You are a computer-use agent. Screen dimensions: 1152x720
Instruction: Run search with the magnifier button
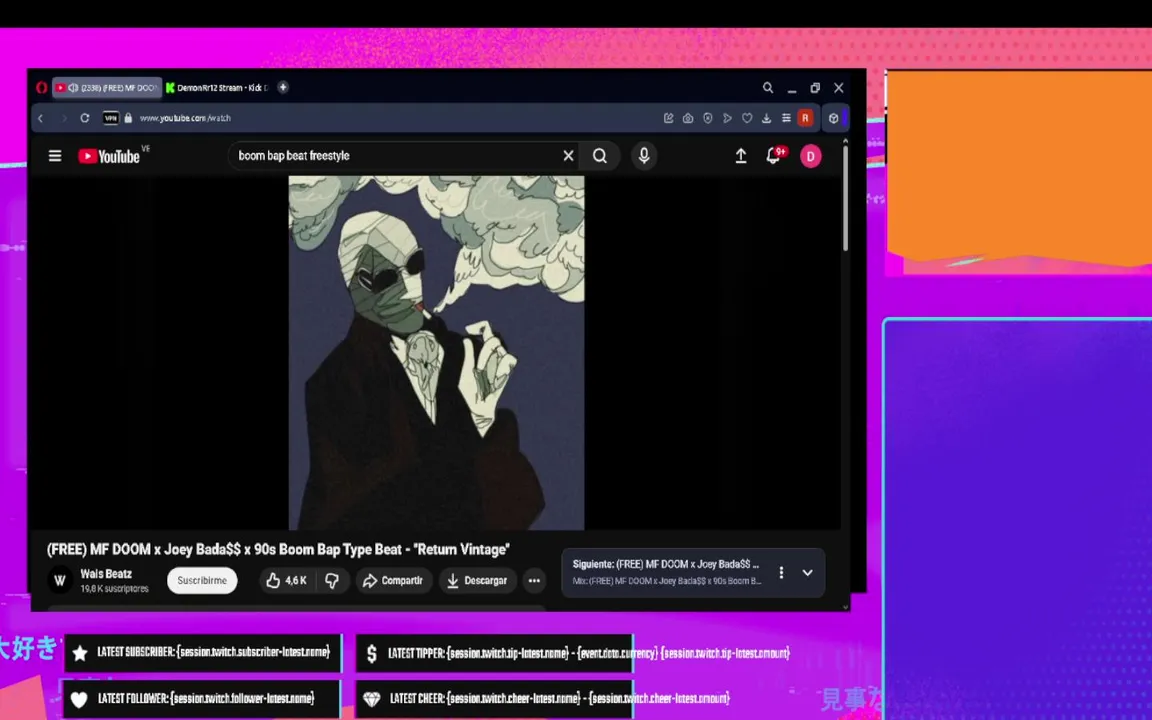pyautogui.click(x=600, y=156)
